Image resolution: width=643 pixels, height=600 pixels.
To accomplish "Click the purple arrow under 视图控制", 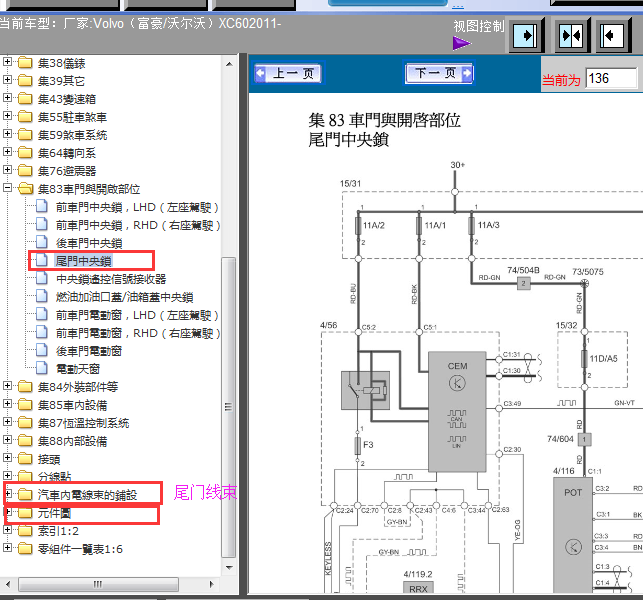I will pyautogui.click(x=461, y=43).
